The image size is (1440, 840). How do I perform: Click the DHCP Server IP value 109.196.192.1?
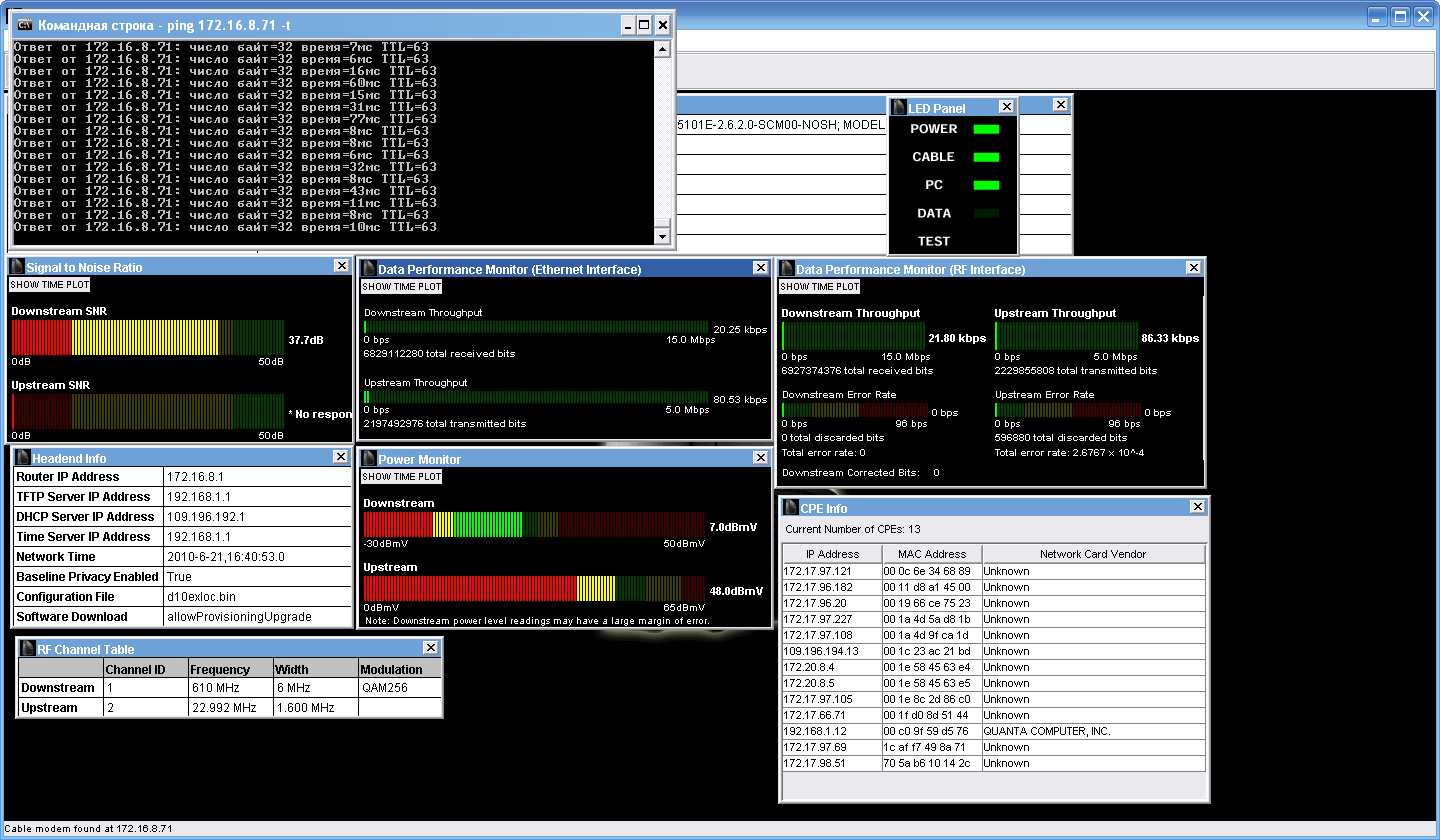click(257, 517)
